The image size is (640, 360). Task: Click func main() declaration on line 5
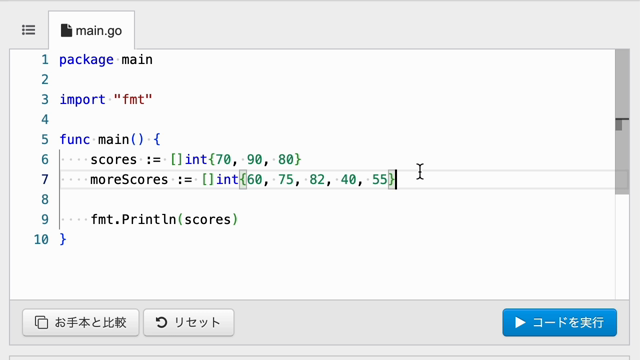pyautogui.click(x=102, y=140)
